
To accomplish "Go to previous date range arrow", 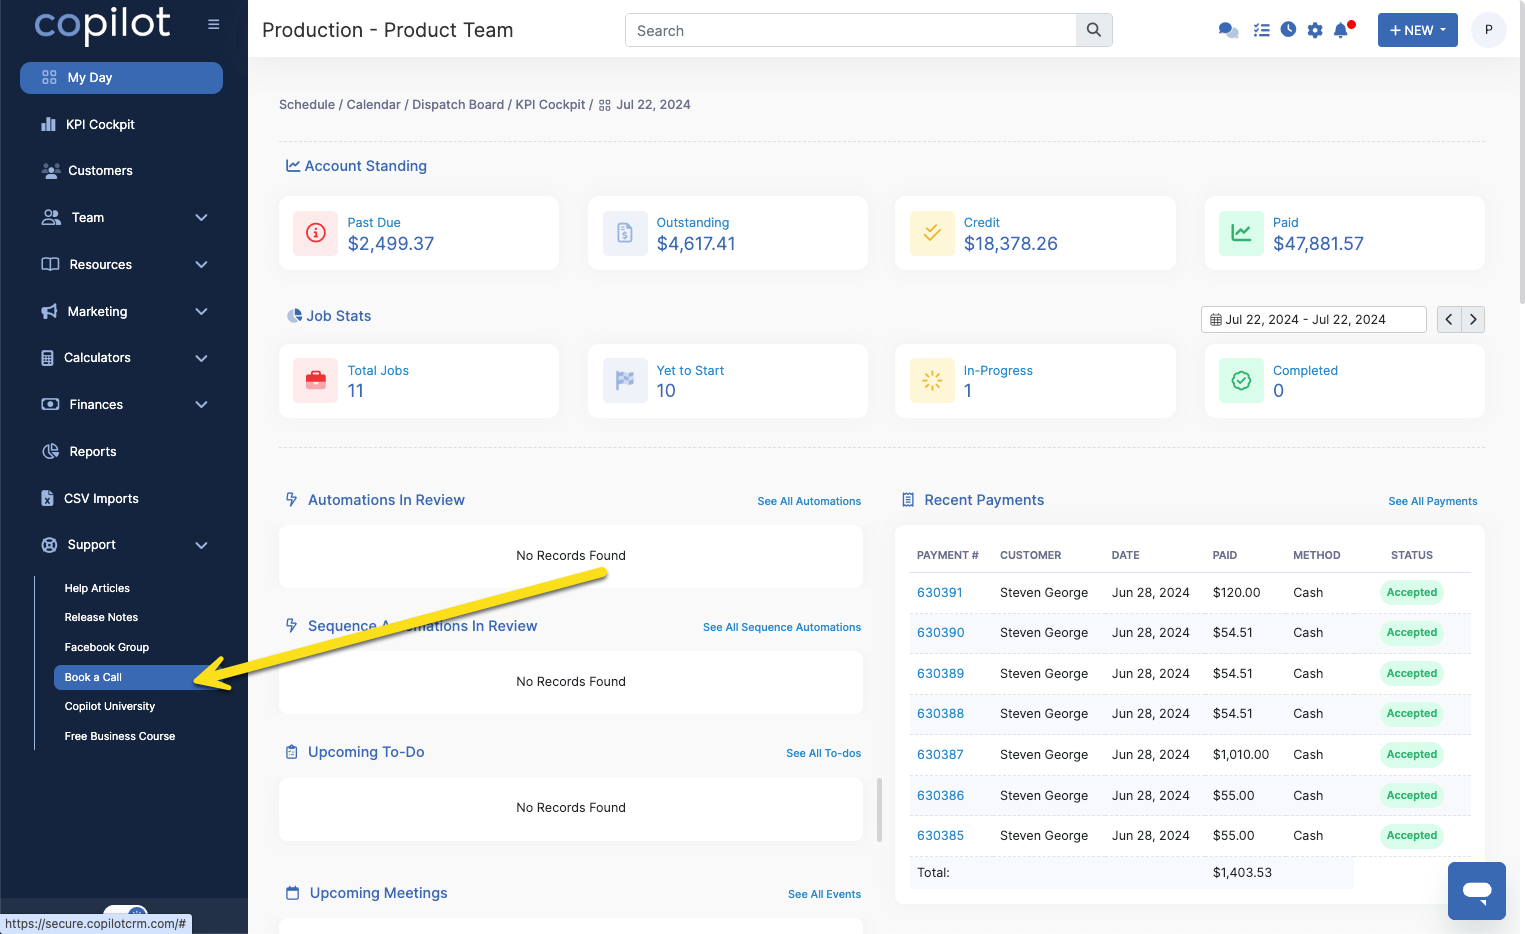I will coord(1449,320).
